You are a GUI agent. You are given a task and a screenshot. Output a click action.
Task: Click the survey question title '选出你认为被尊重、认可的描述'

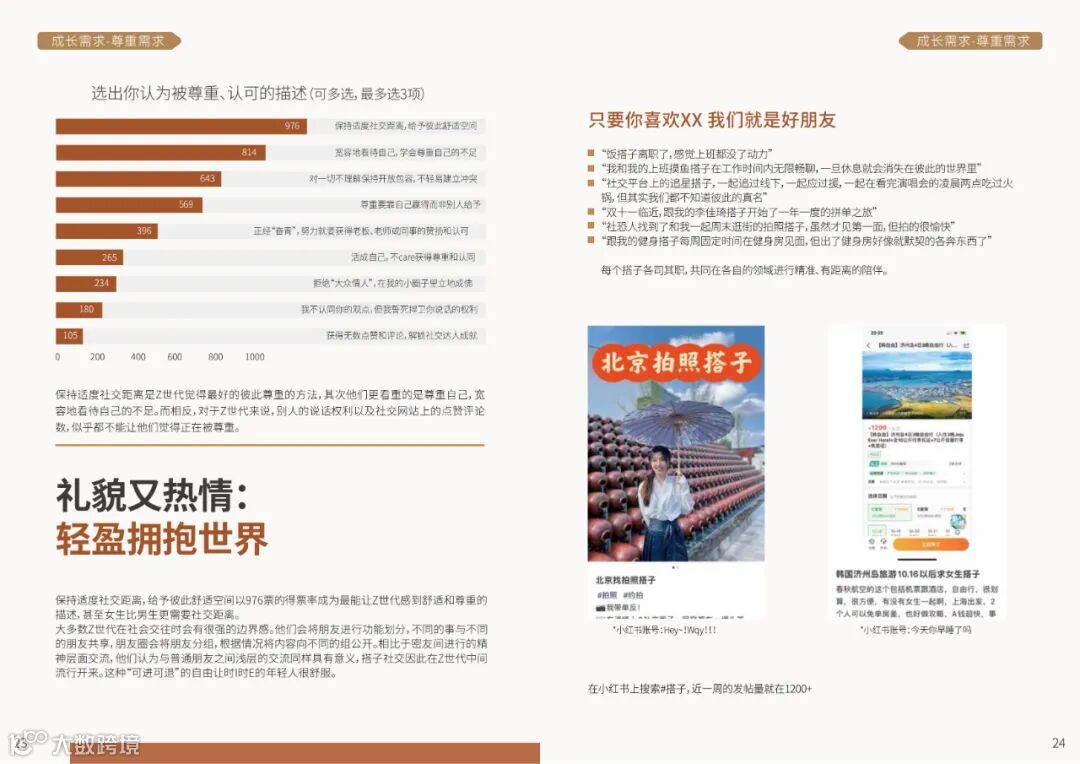(199, 93)
